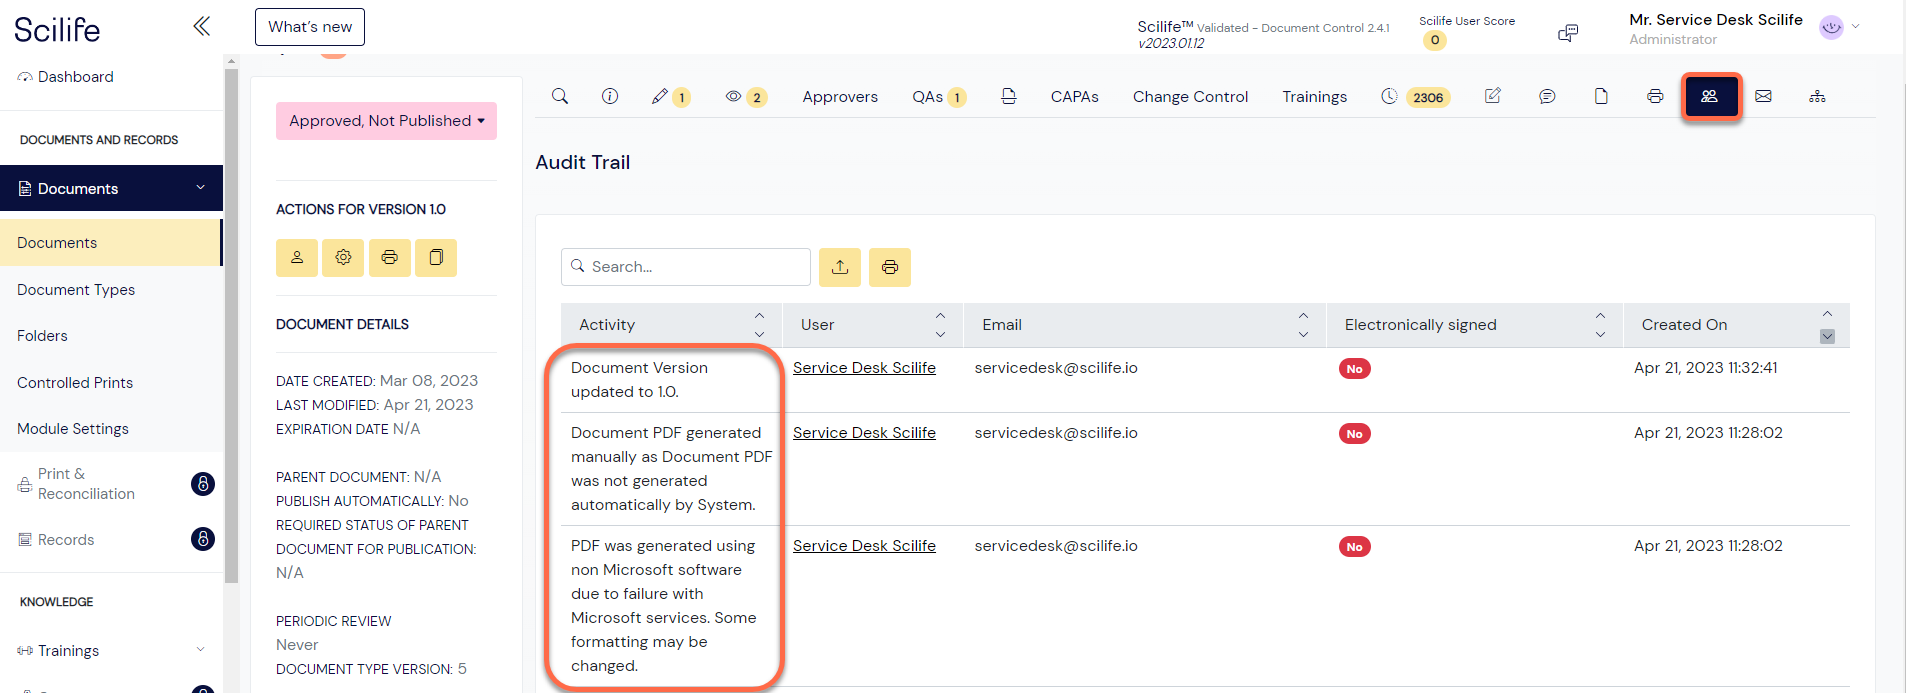The height and width of the screenshot is (693, 1906).
Task: Open the envelope mail icon tab
Action: 1764,96
